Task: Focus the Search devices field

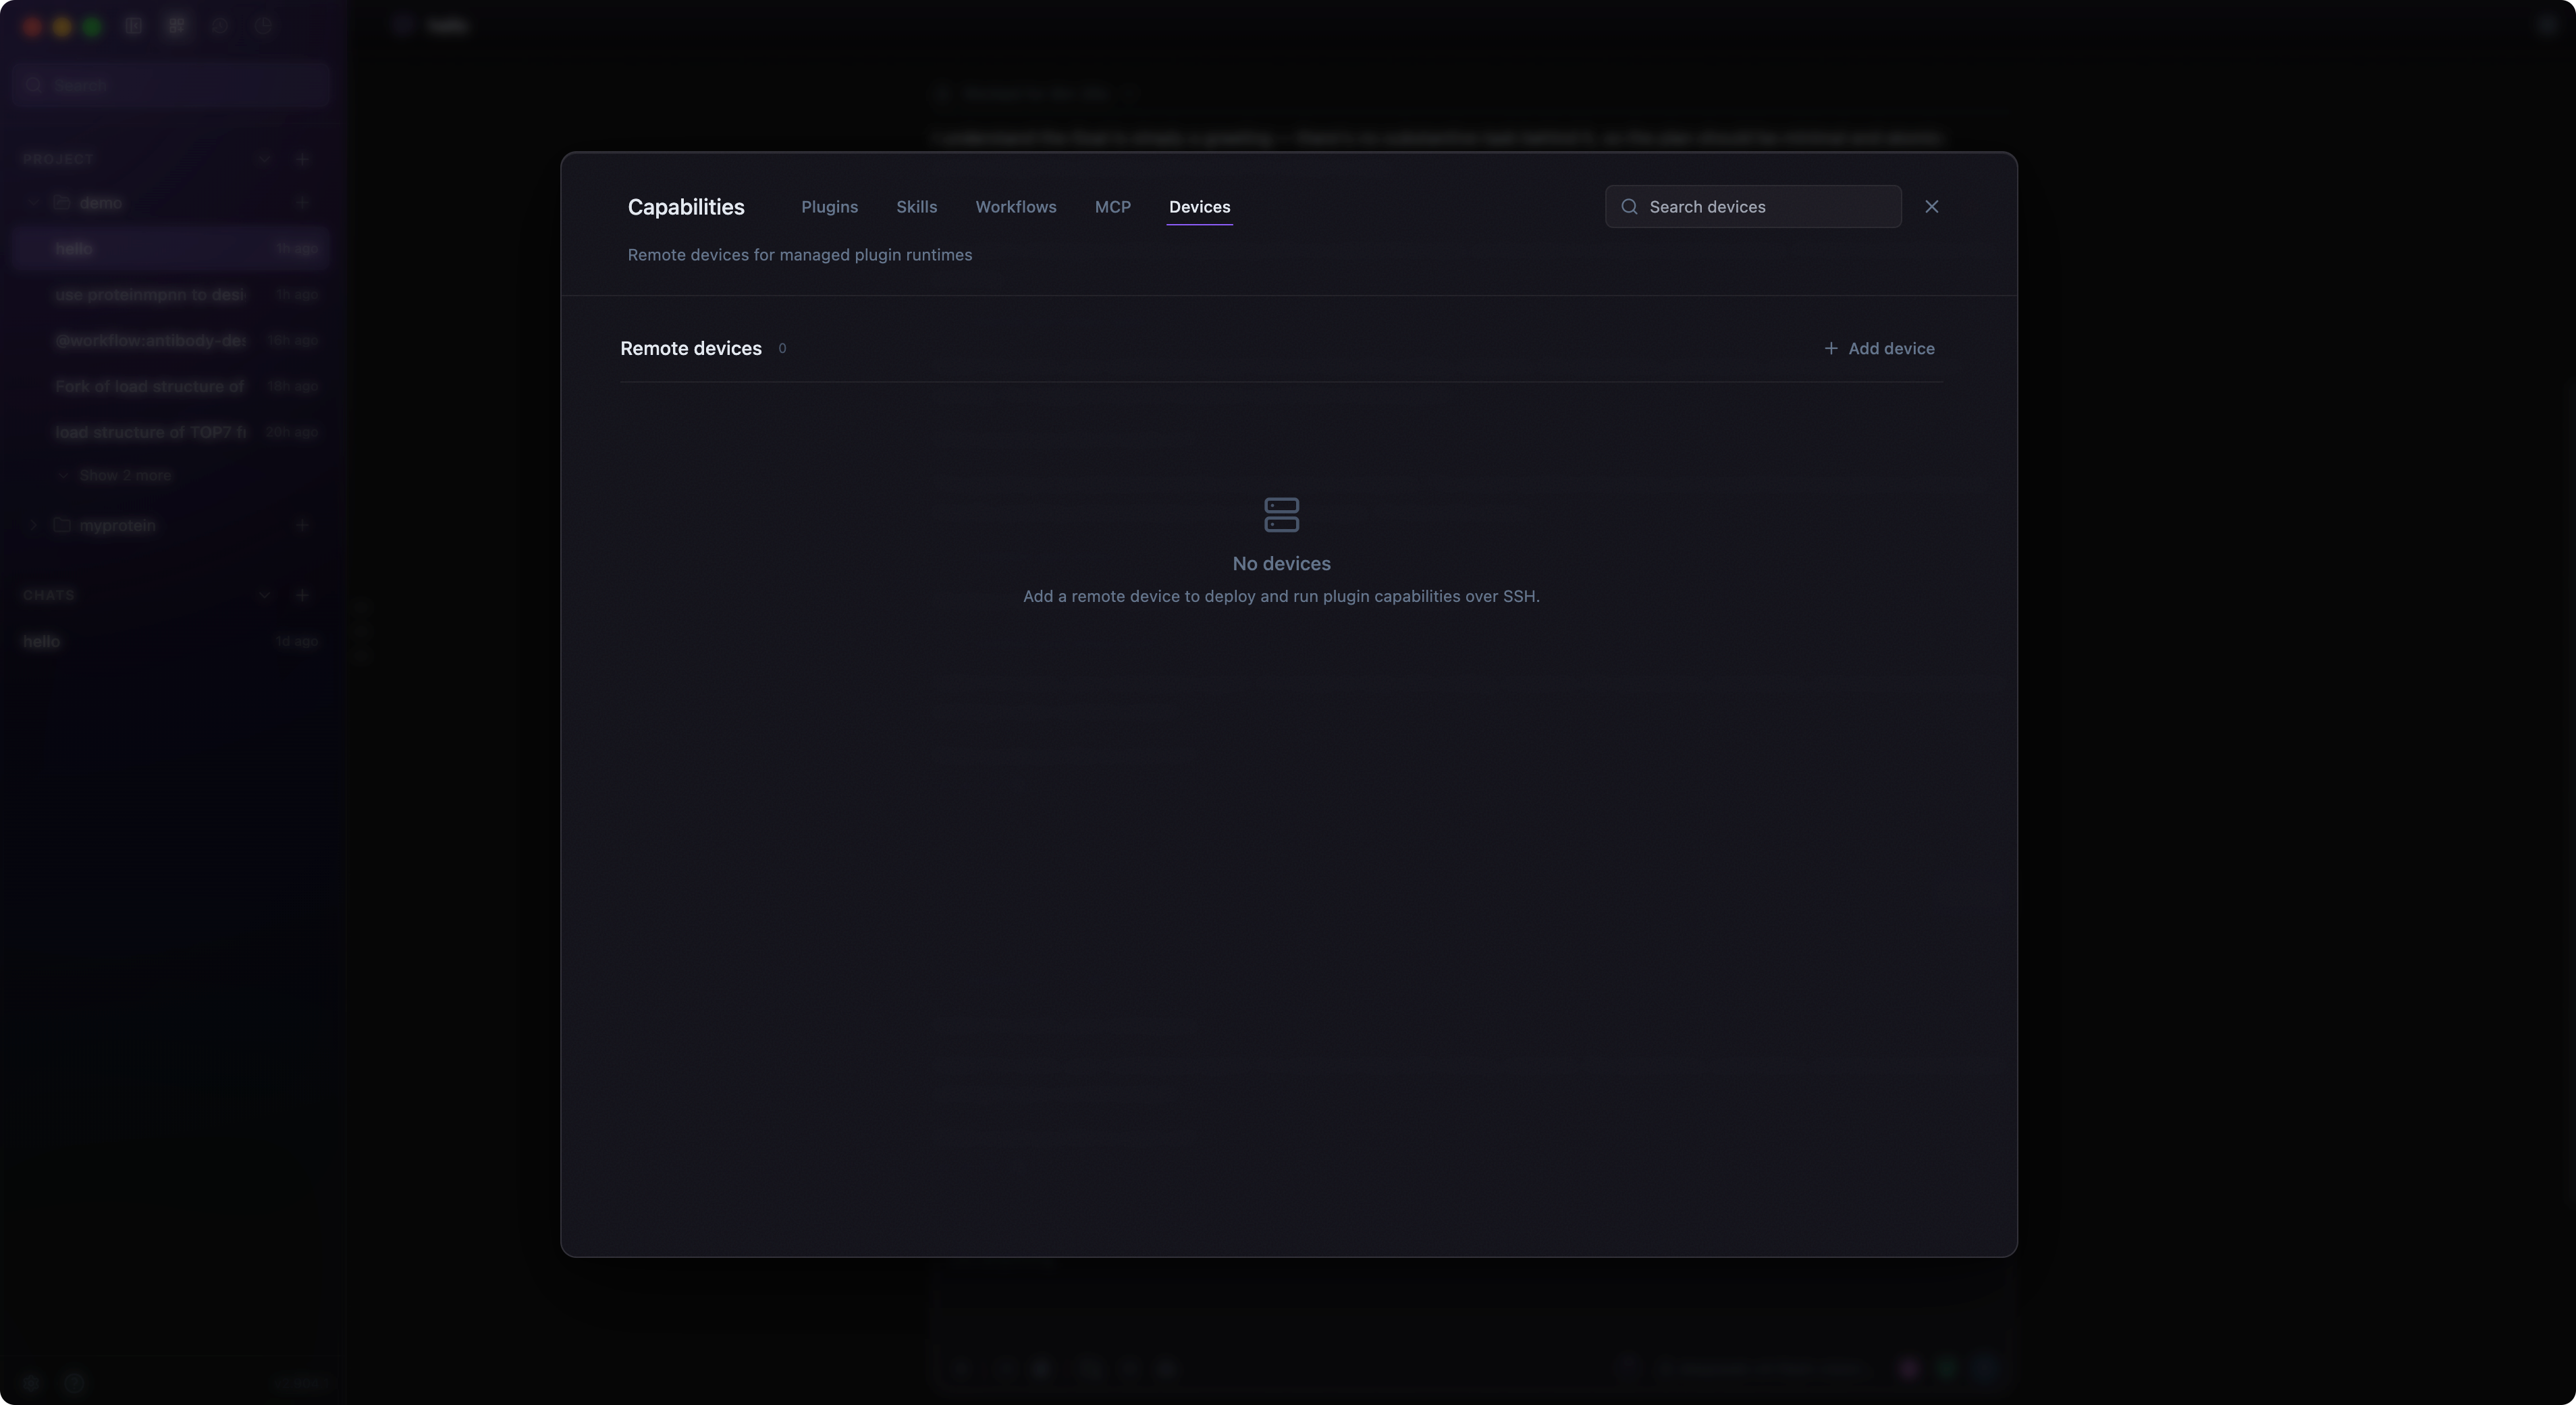Action: pos(1752,207)
